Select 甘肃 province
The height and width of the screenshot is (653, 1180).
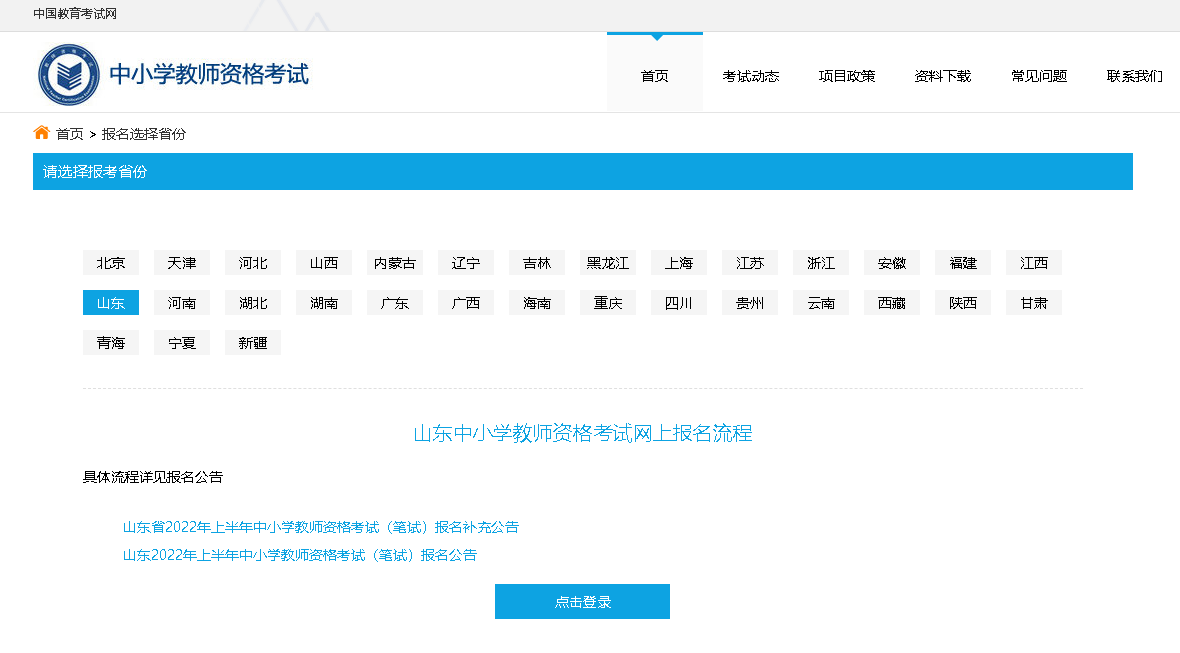[1034, 303]
